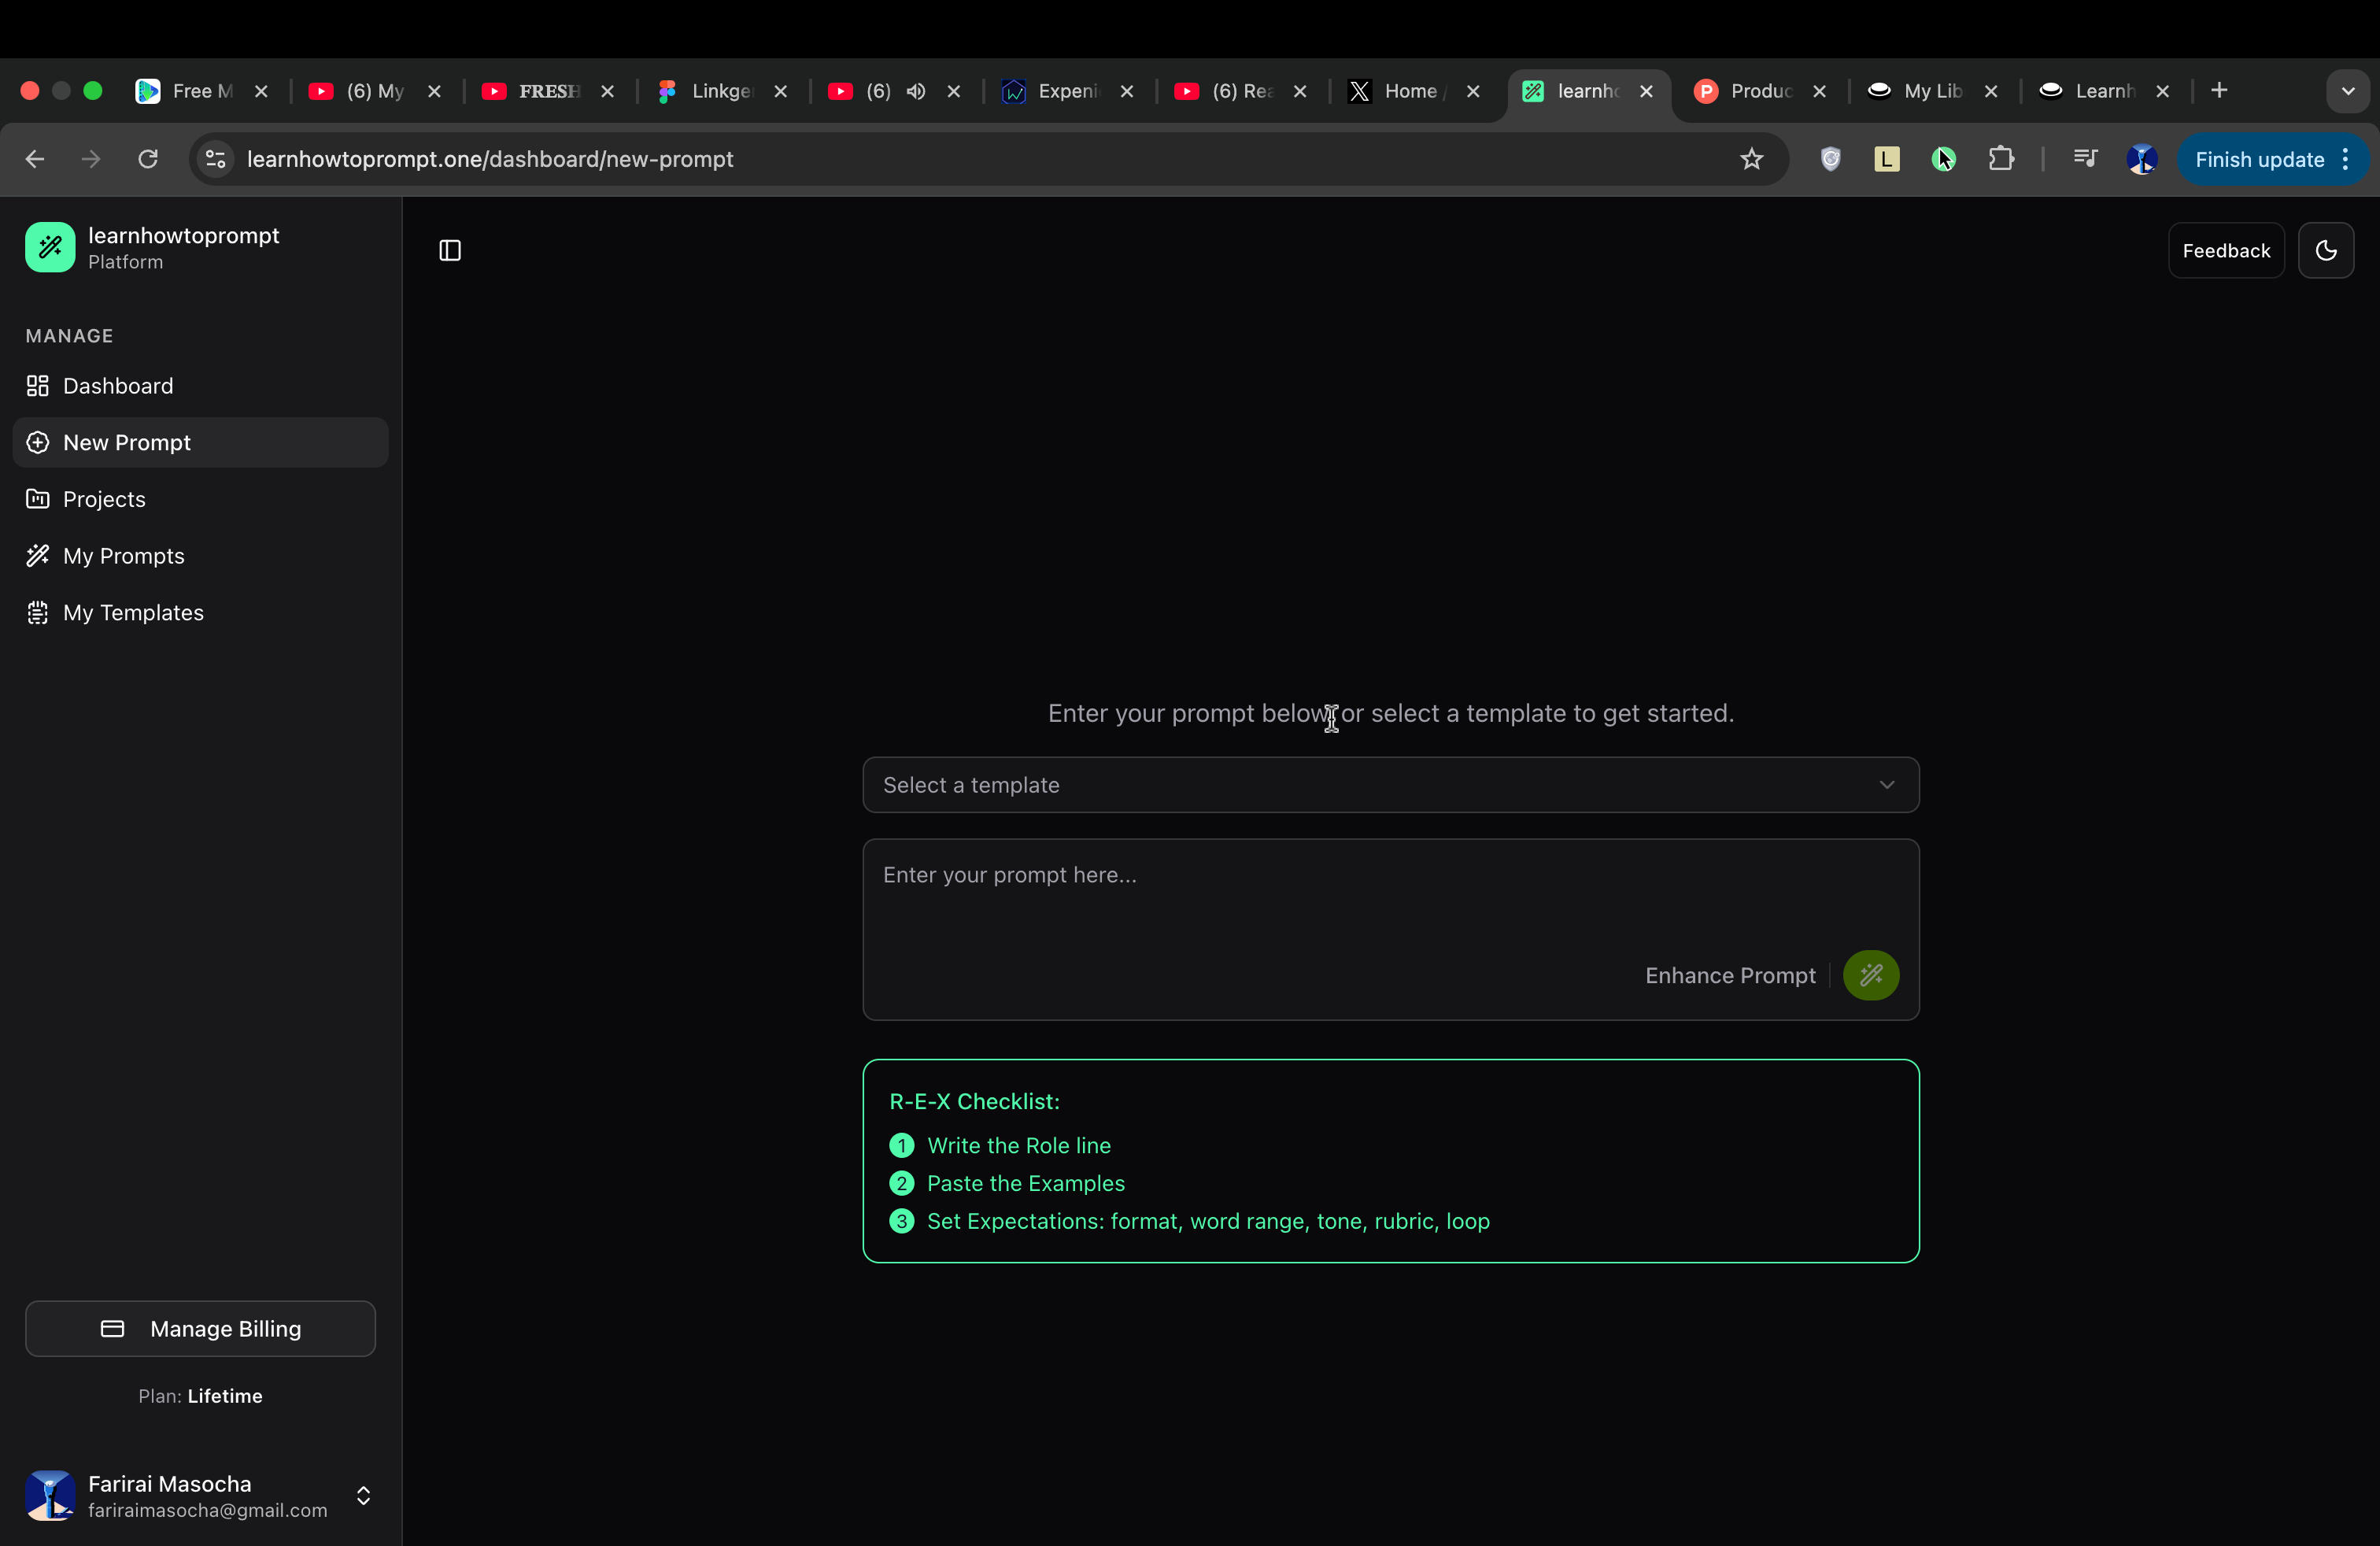
Task: Open the Select a template dropdown
Action: point(1390,785)
